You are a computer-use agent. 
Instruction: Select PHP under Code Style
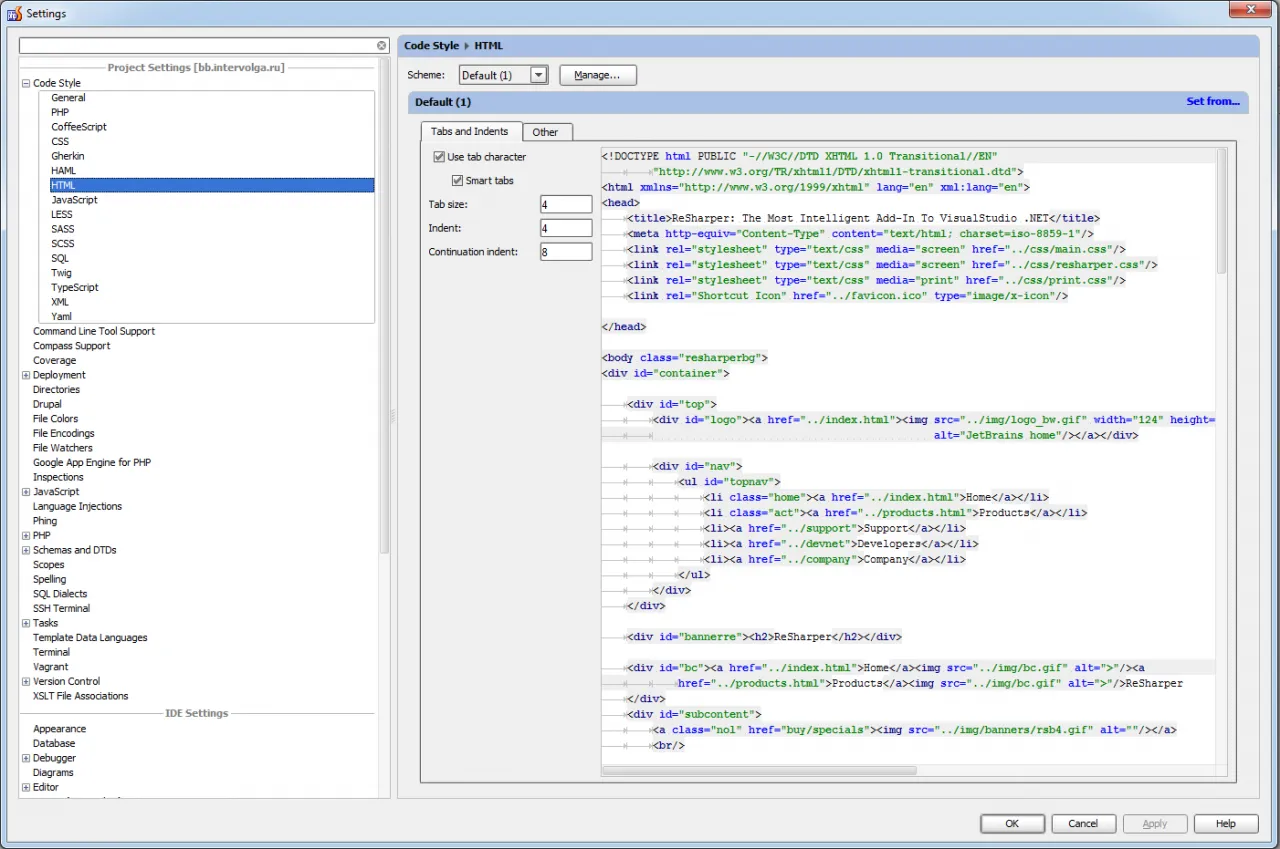(x=60, y=113)
